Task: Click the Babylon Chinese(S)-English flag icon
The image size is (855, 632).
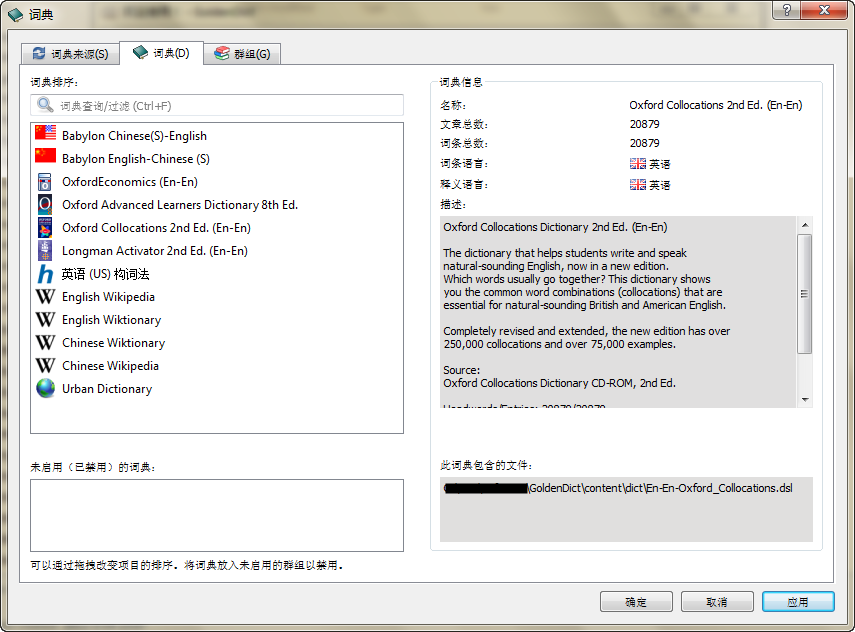Action: point(45,133)
